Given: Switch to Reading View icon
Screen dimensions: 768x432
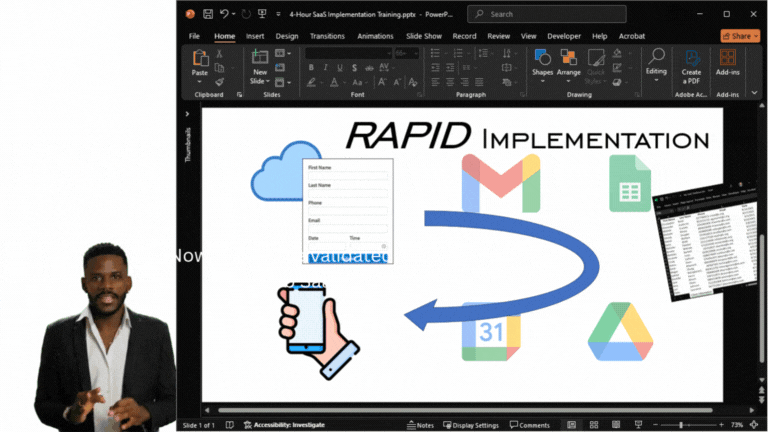Looking at the screenshot, I should tap(616, 425).
